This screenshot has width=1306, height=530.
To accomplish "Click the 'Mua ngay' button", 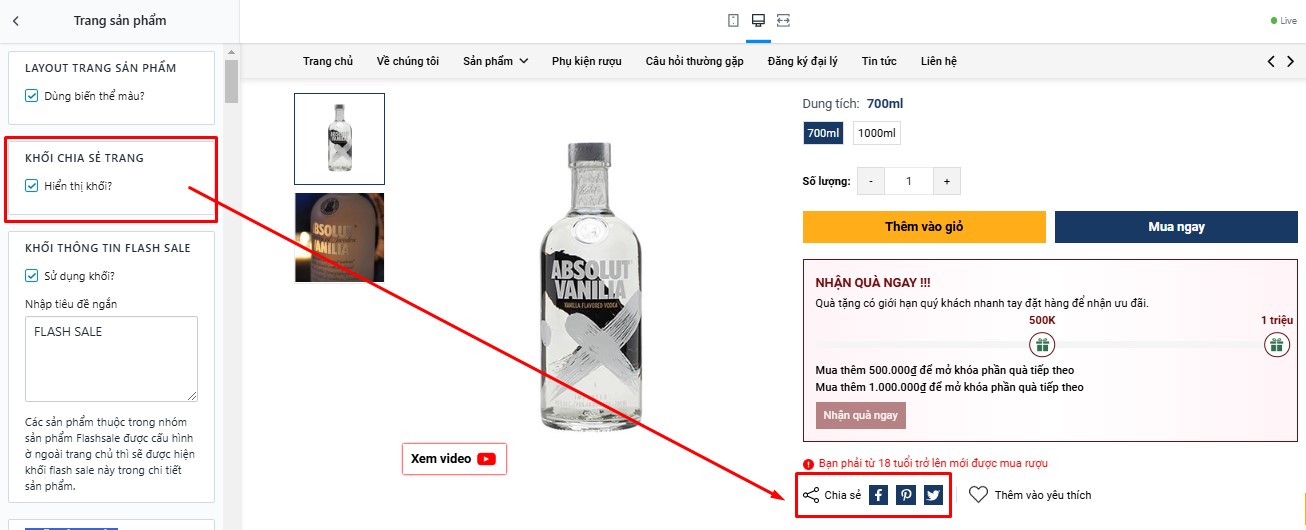I will (x=1176, y=227).
